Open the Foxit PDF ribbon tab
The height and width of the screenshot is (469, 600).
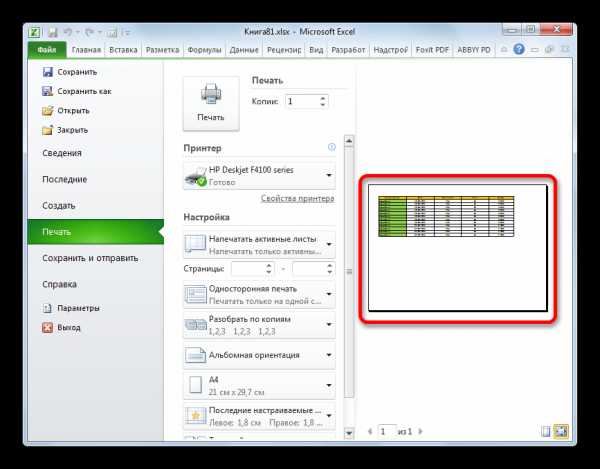432,50
